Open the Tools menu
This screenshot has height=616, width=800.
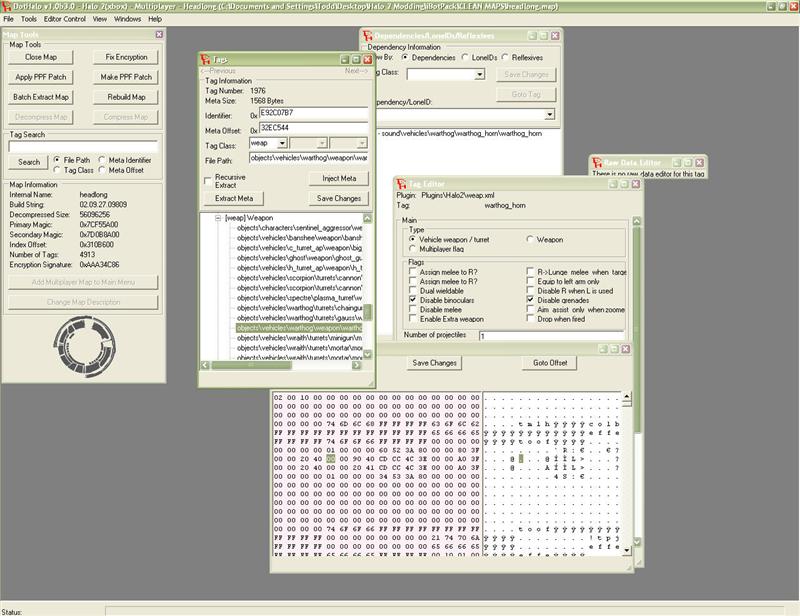tap(29, 19)
